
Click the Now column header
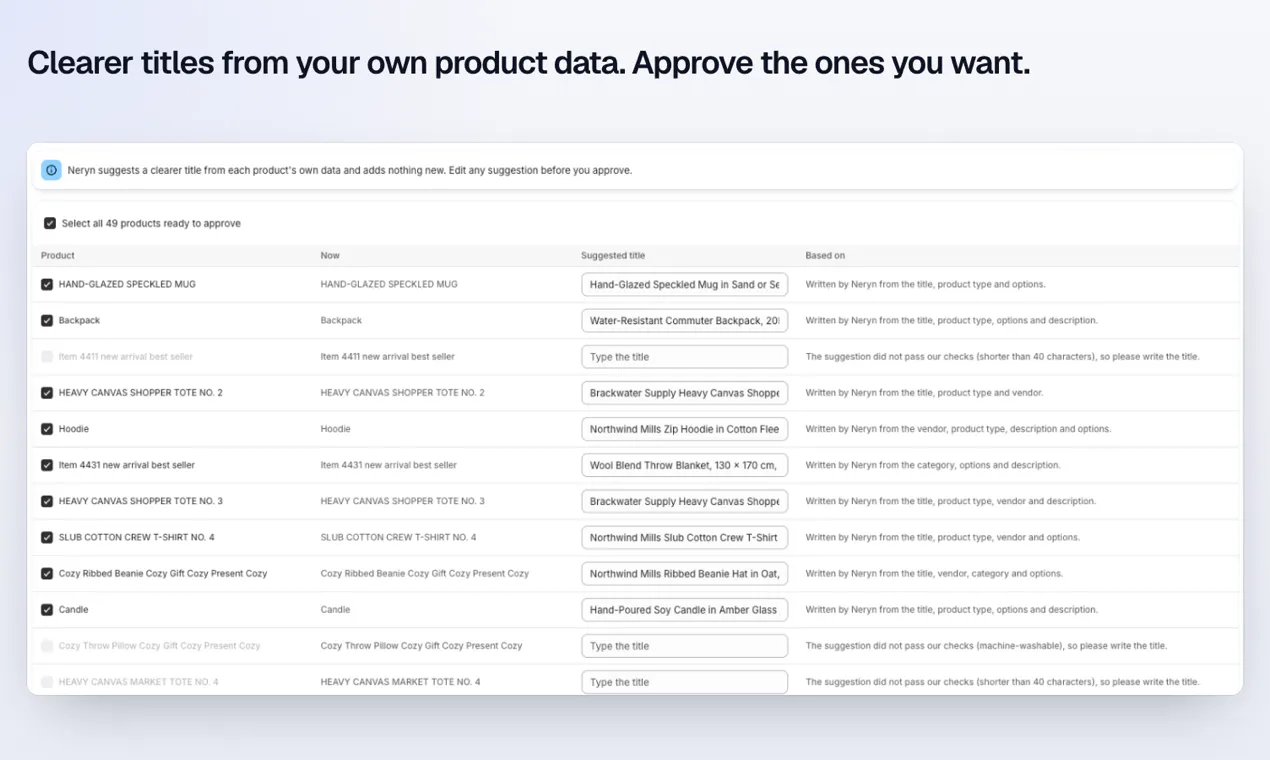click(330, 256)
